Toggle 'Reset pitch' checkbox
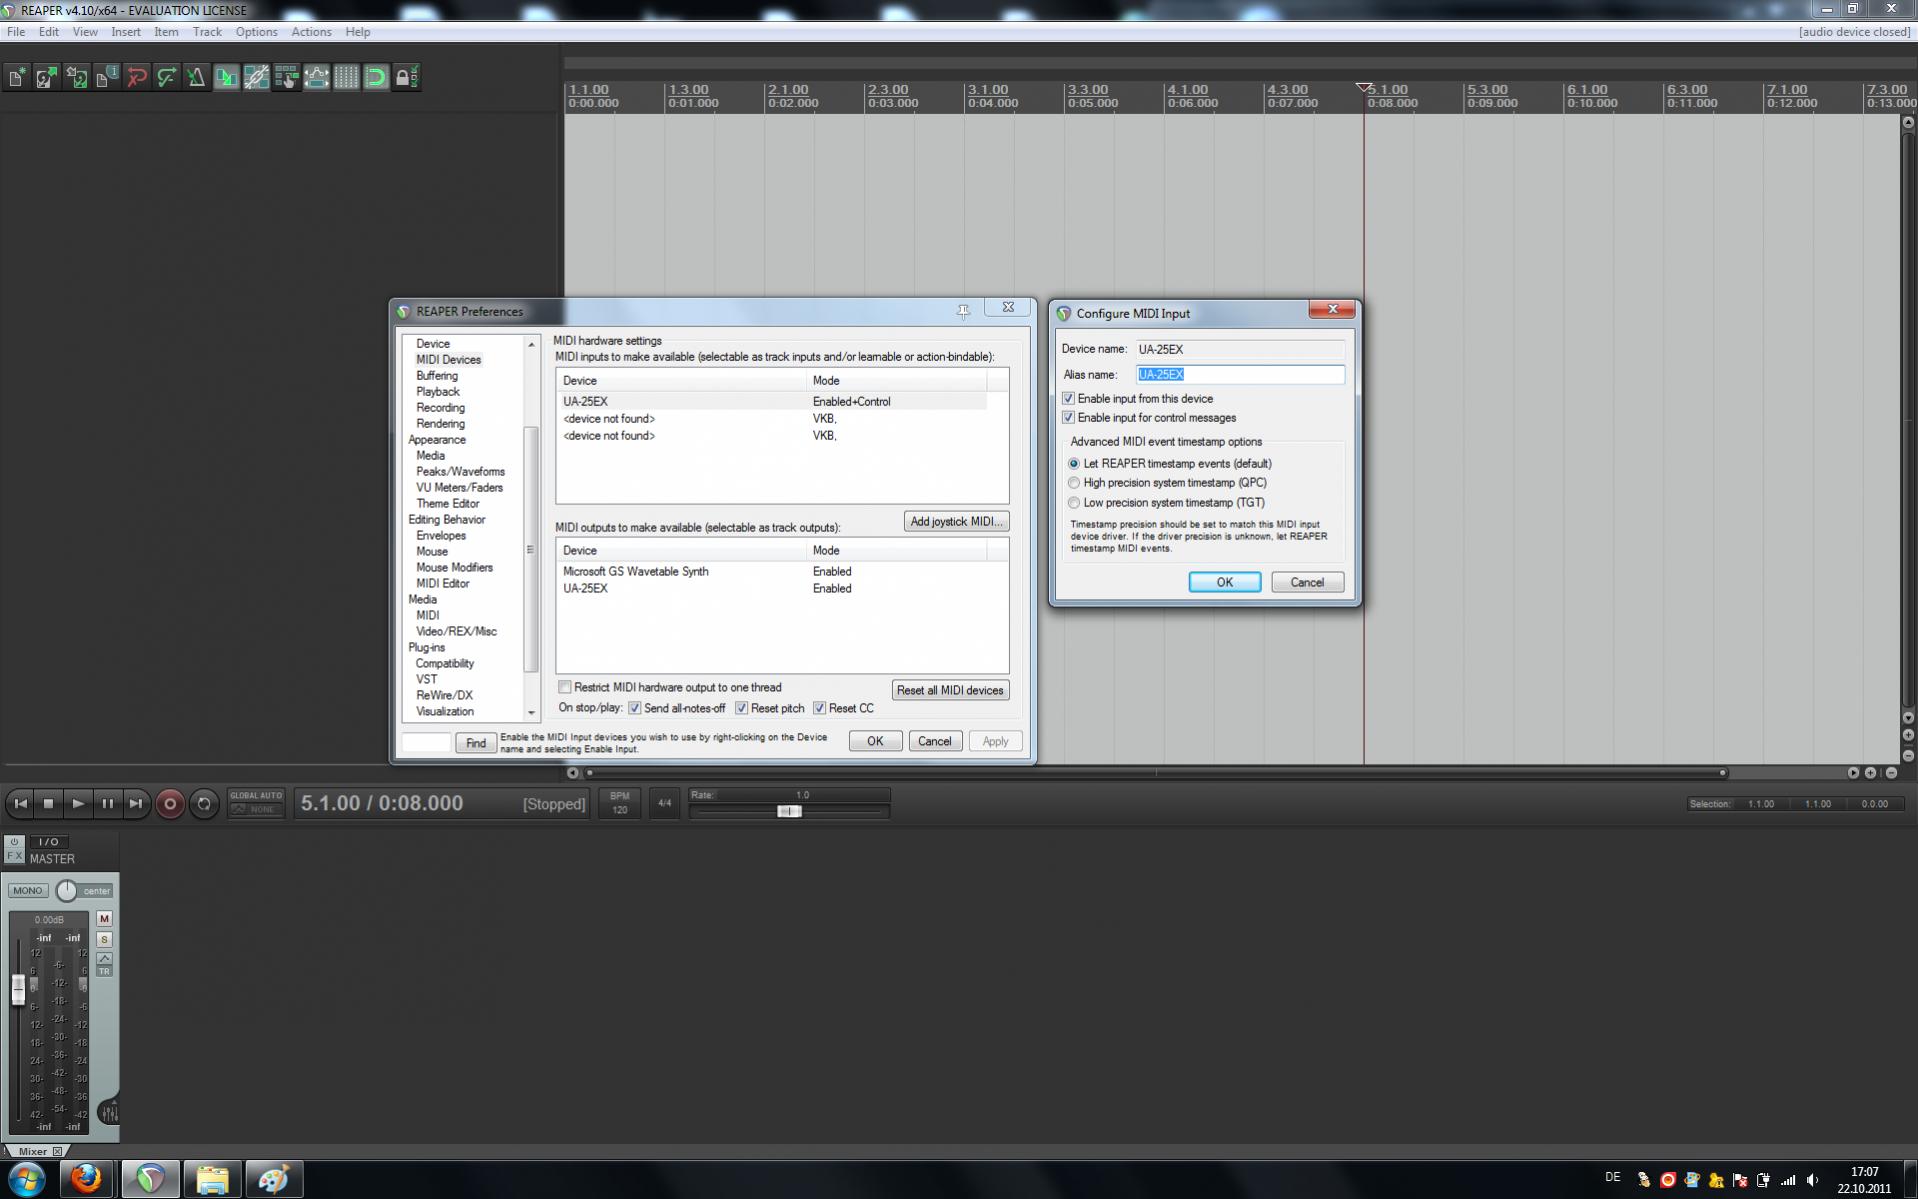Viewport: 1918px width, 1199px height. tap(741, 708)
